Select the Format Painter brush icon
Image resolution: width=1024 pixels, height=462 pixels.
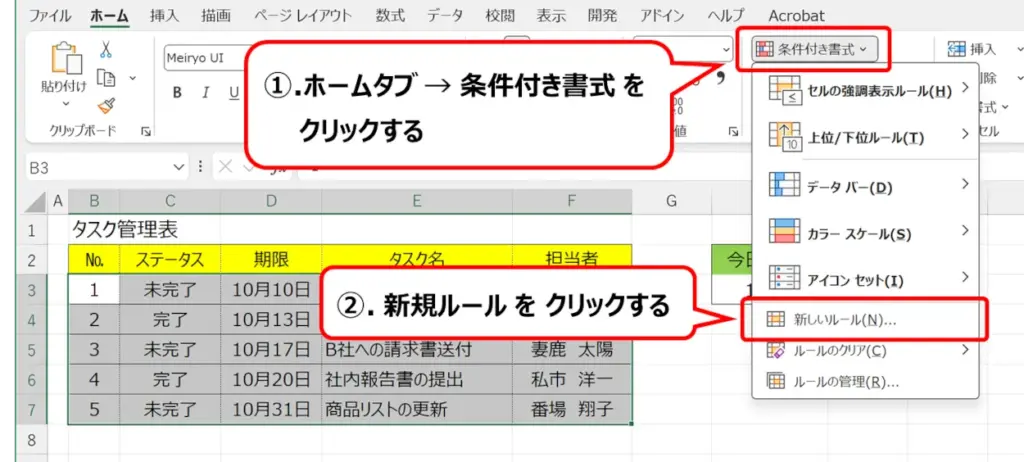(x=106, y=105)
